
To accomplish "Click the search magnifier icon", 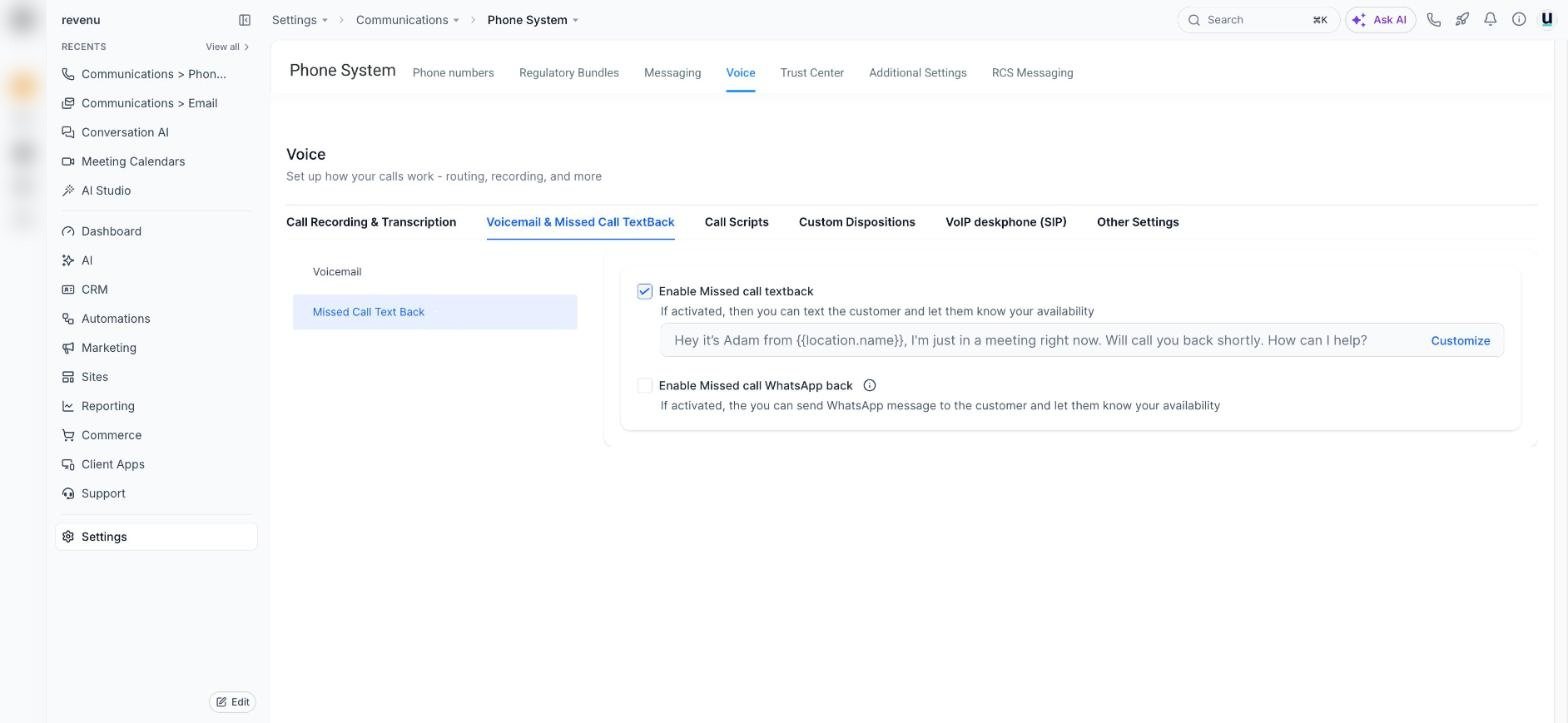I will (1194, 20).
